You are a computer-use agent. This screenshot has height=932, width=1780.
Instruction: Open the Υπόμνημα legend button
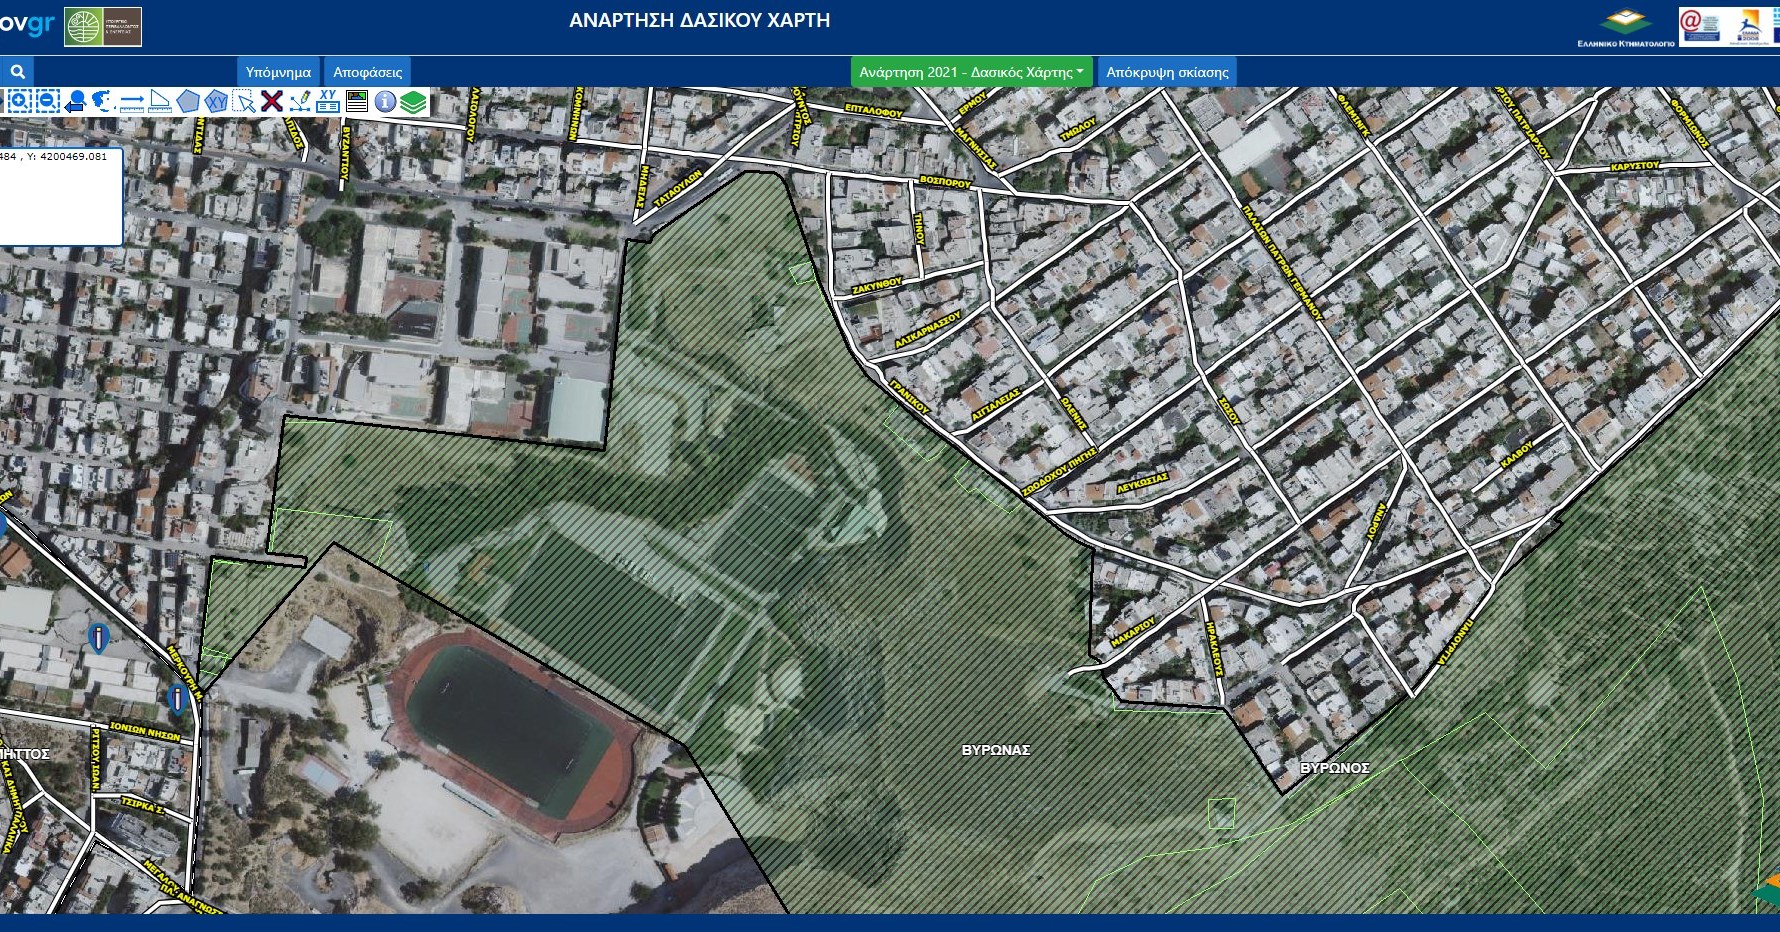278,72
